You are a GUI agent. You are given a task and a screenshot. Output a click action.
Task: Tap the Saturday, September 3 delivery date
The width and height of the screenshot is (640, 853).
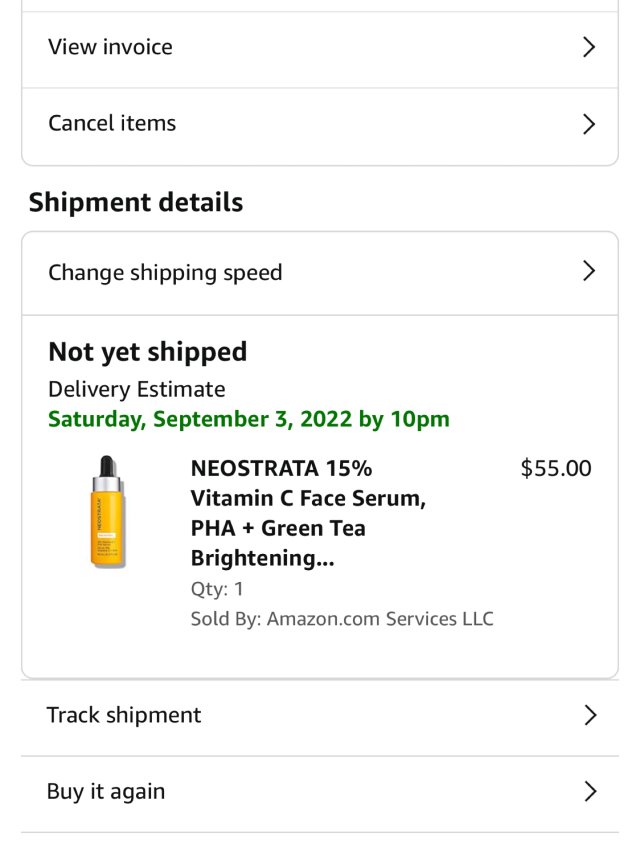(x=249, y=419)
